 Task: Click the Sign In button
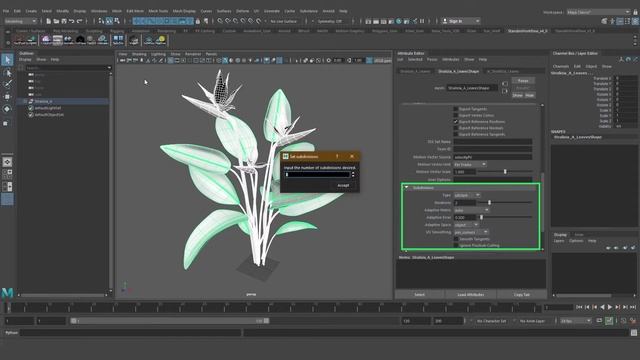(460, 21)
